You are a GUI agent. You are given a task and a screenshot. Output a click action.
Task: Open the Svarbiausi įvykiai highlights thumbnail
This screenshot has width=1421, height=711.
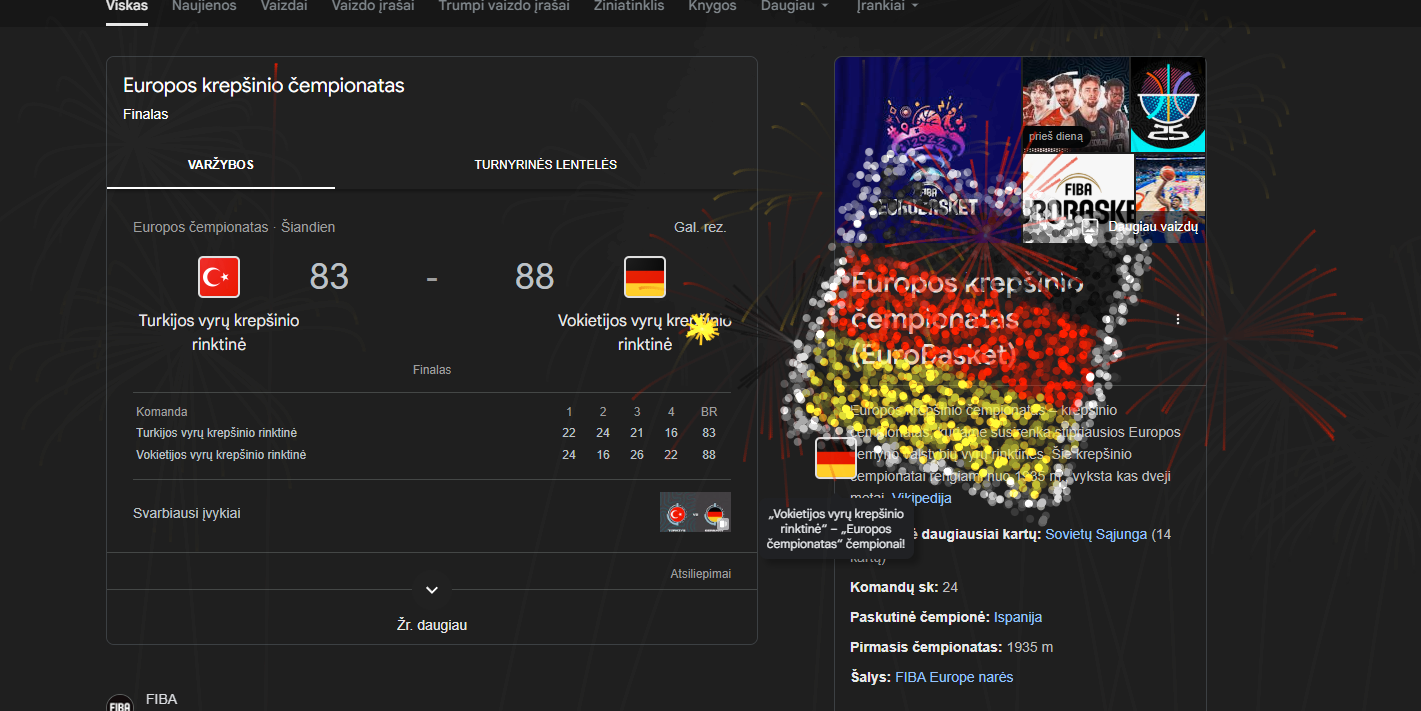click(x=695, y=512)
